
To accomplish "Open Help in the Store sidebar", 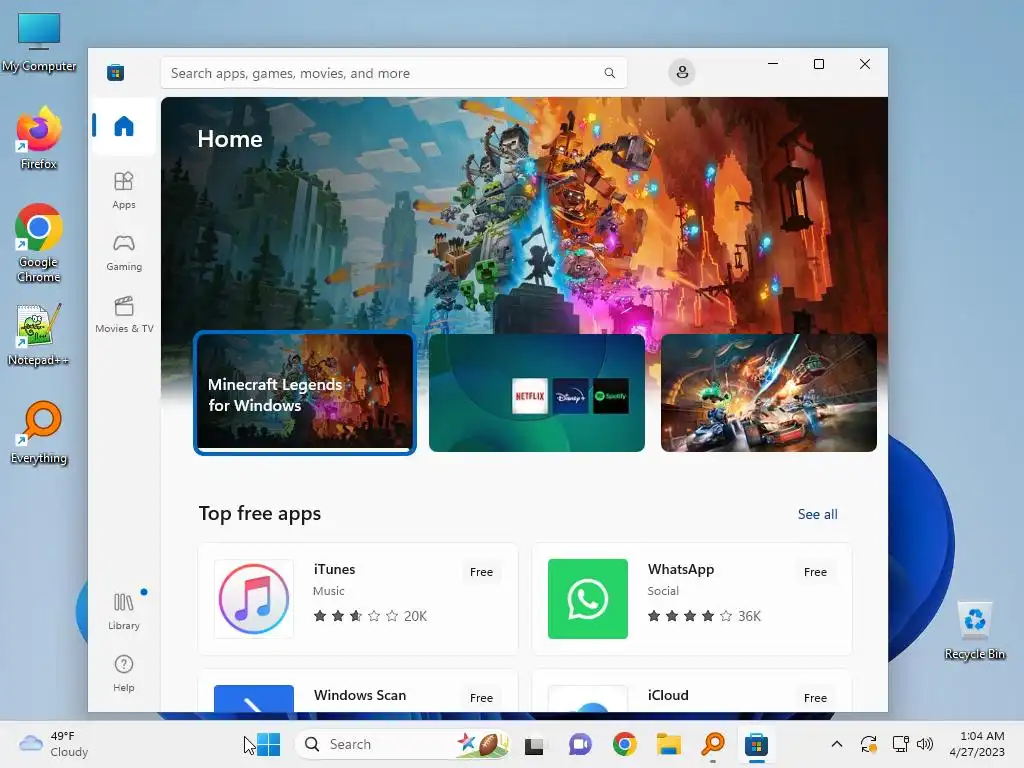I will [x=123, y=673].
